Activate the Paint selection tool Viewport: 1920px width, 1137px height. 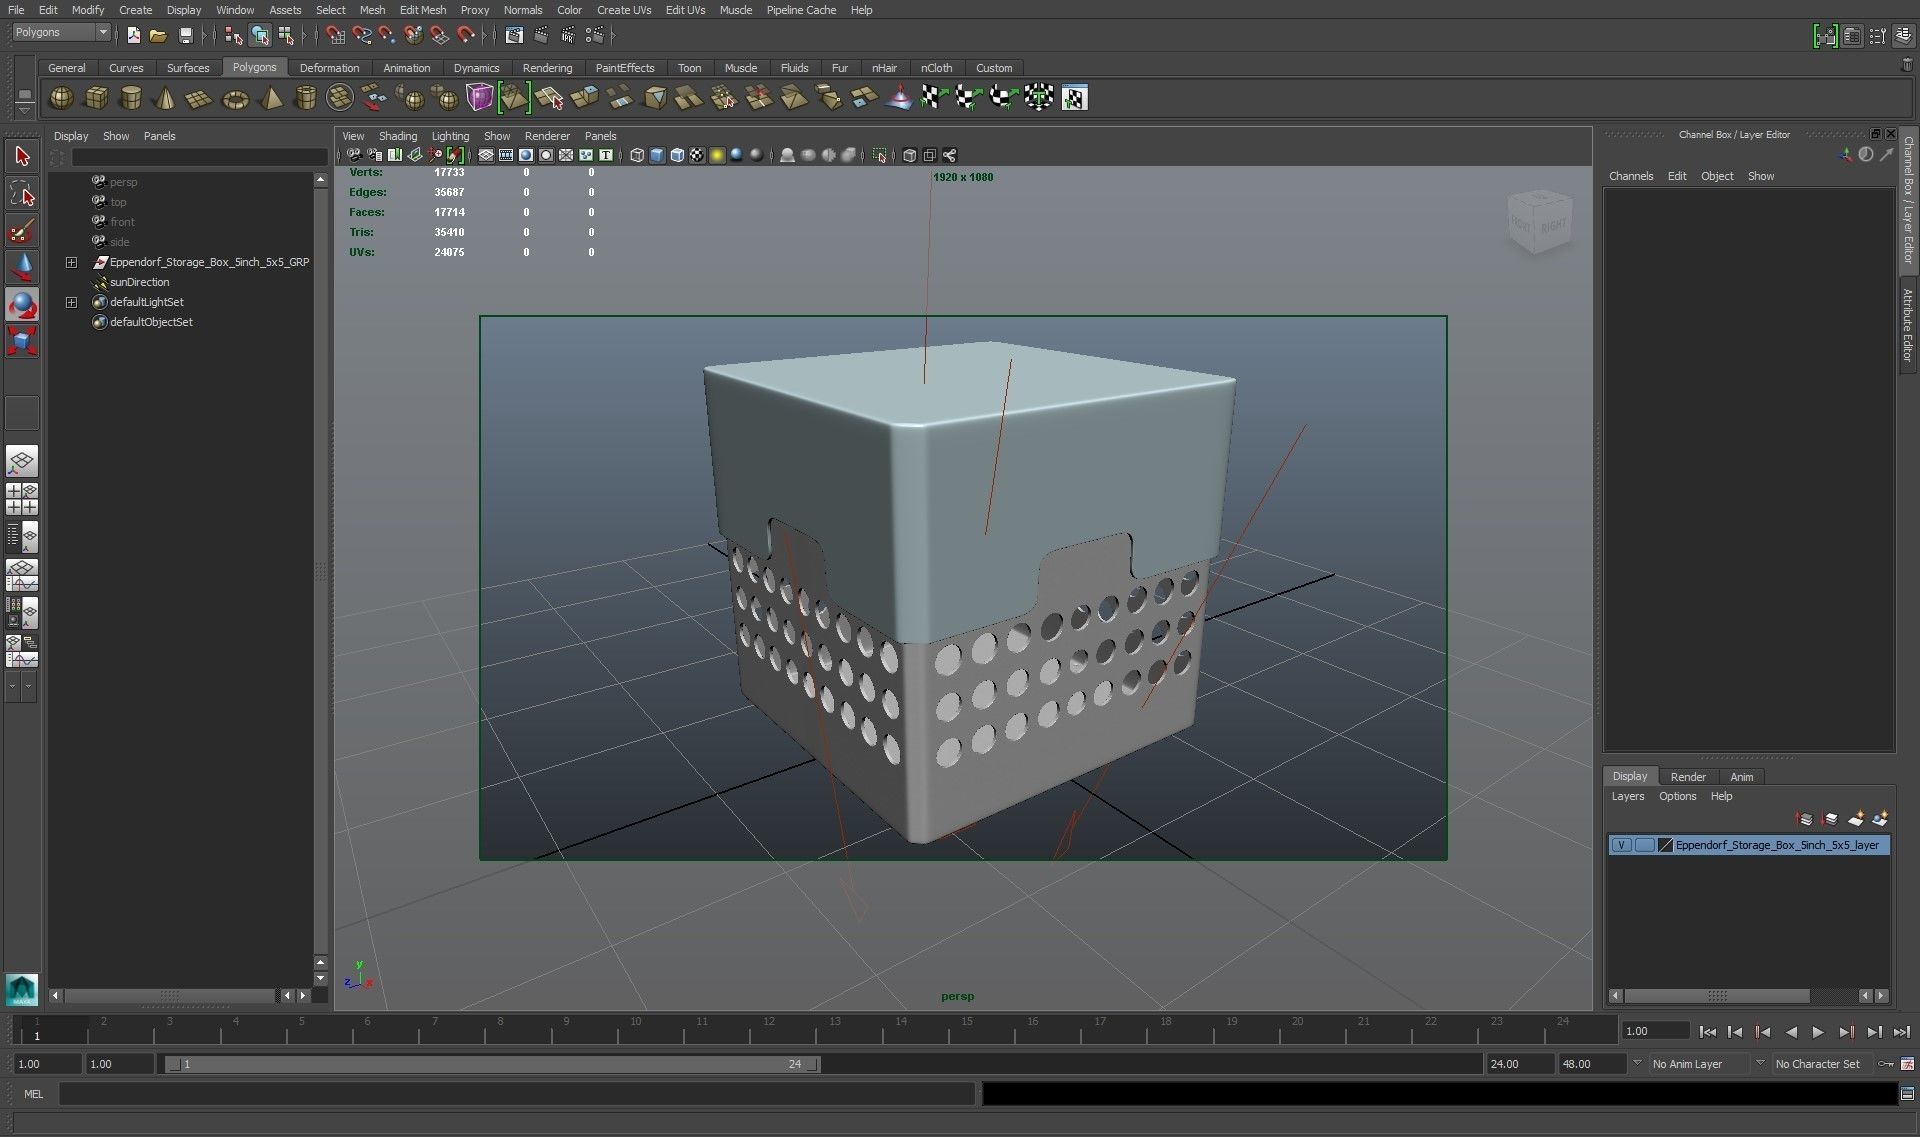tap(22, 231)
